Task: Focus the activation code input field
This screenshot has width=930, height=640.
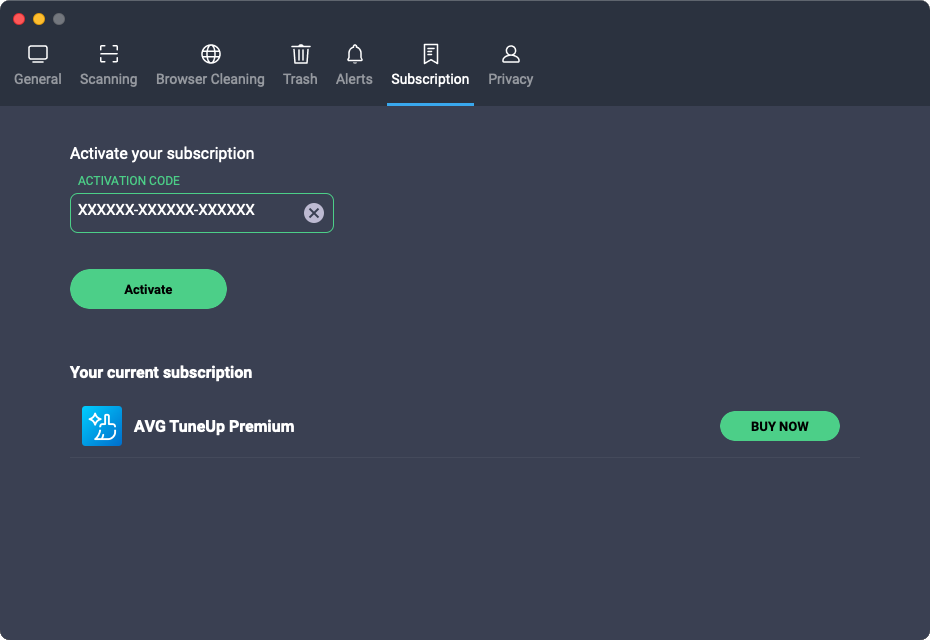Action: pyautogui.click(x=202, y=213)
